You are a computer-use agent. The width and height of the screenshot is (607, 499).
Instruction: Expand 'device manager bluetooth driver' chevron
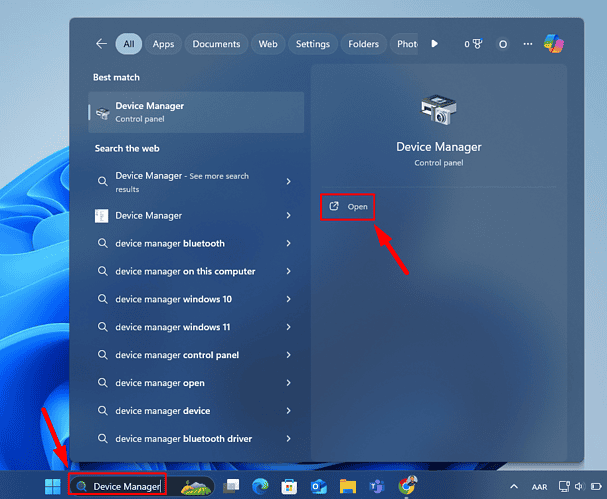pyautogui.click(x=288, y=439)
